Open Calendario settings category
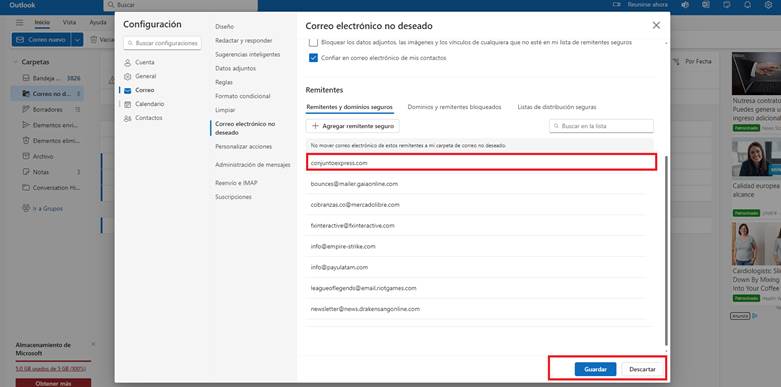This screenshot has height=387, width=781. tap(144, 104)
